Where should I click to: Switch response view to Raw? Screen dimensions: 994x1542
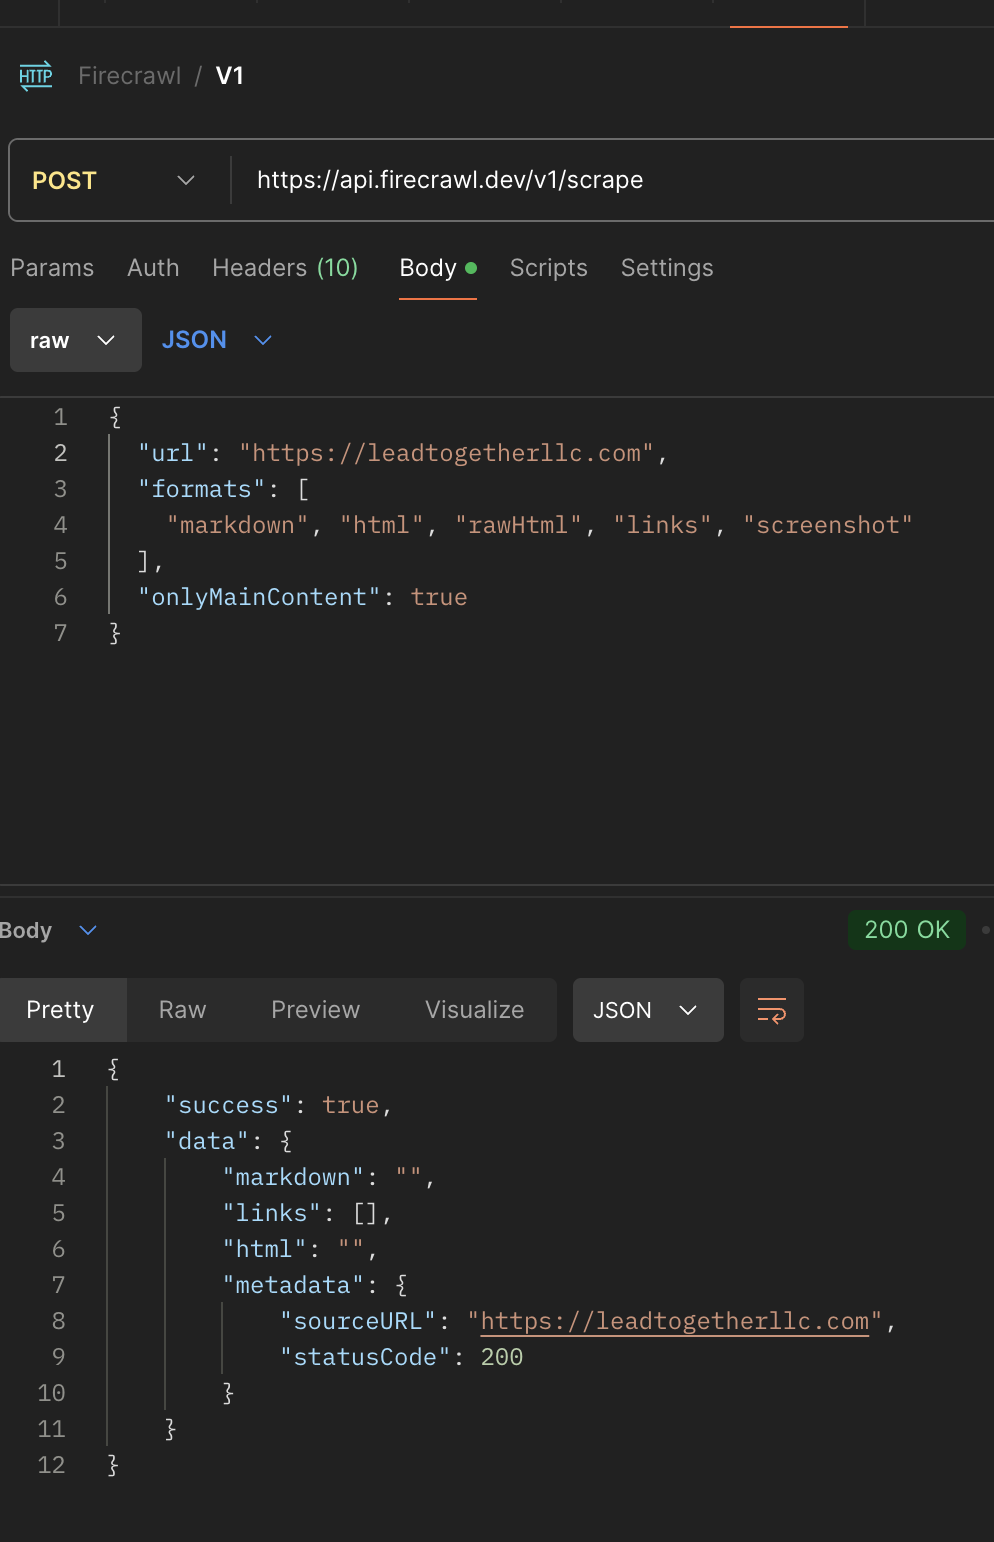[182, 1010]
